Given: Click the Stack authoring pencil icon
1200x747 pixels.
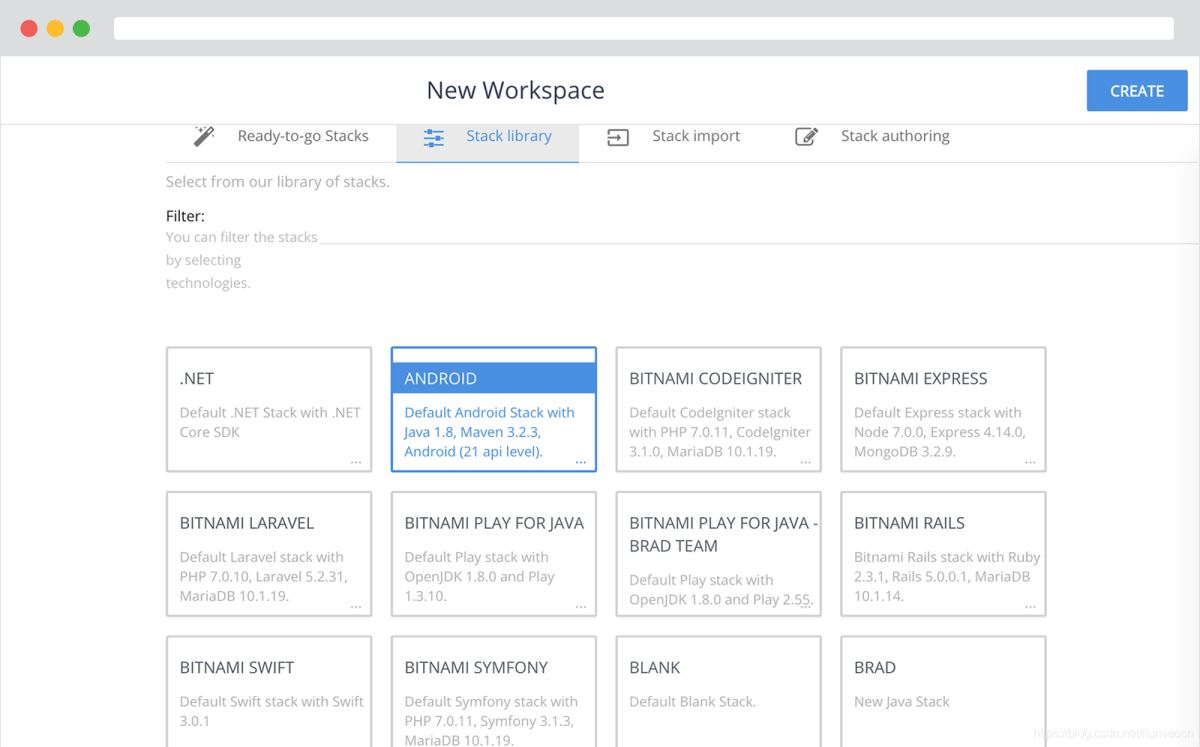Looking at the screenshot, I should (x=806, y=137).
